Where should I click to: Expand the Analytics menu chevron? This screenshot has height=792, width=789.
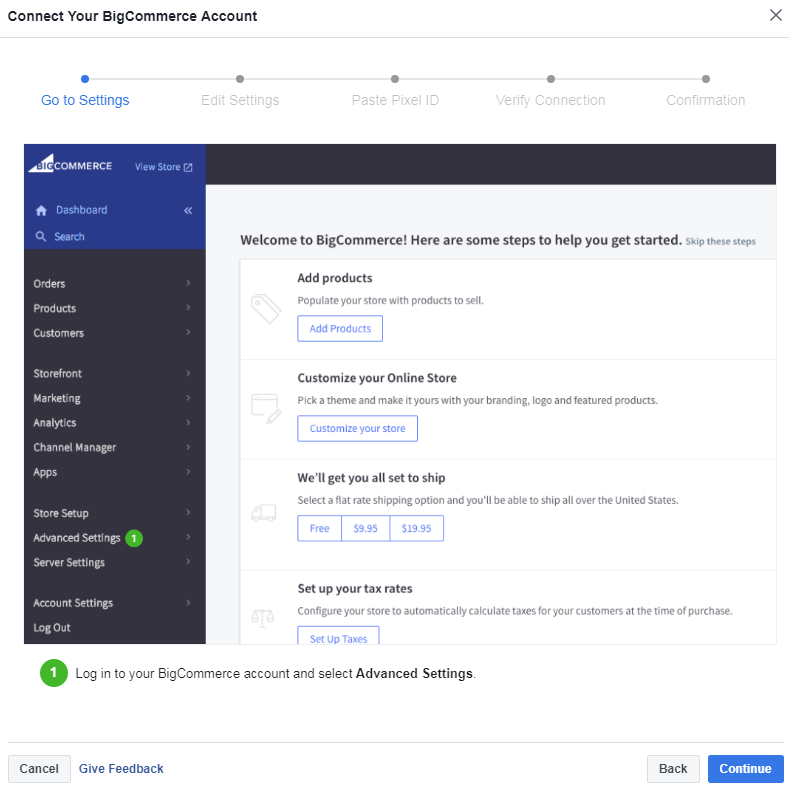point(188,422)
